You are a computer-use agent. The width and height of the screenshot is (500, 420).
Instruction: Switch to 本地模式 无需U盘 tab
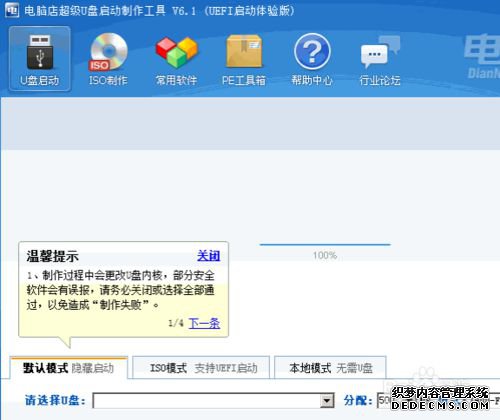(x=330, y=368)
